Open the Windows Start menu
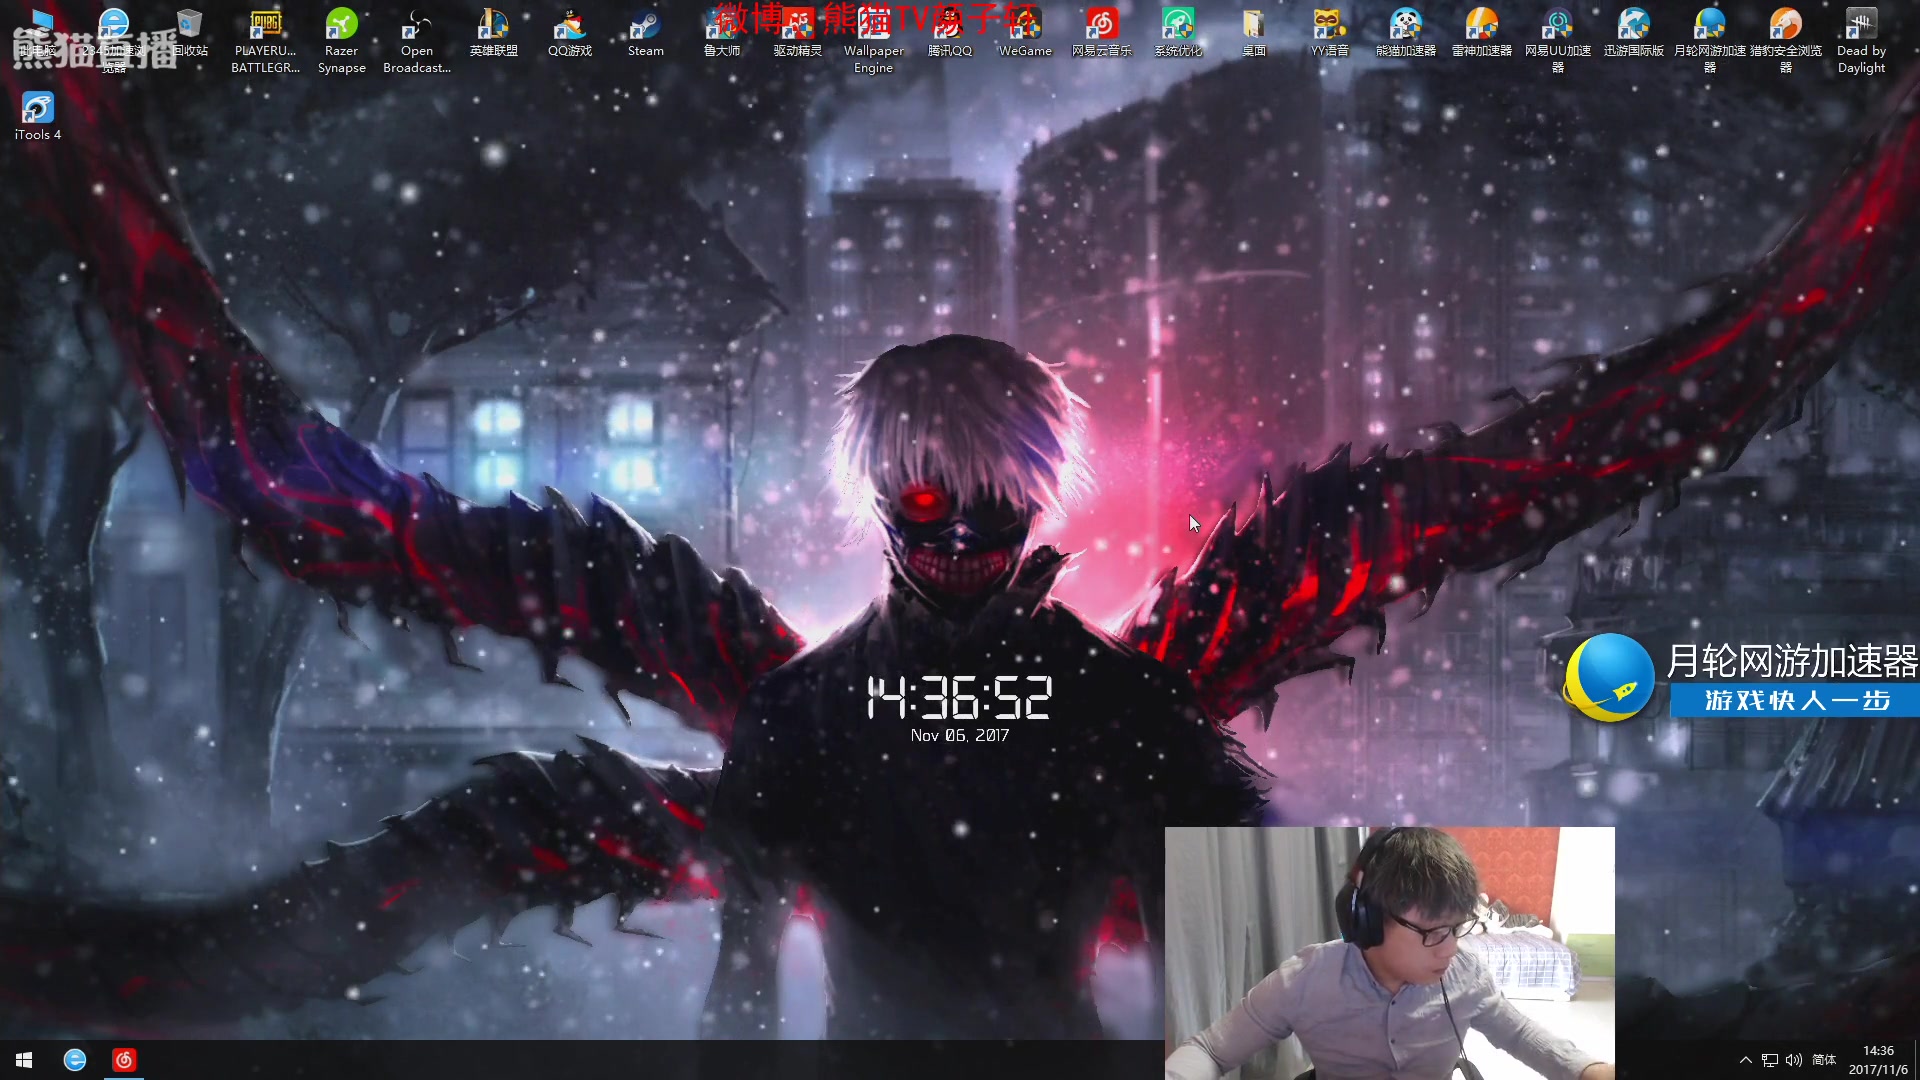The width and height of the screenshot is (1920, 1080). [24, 1060]
